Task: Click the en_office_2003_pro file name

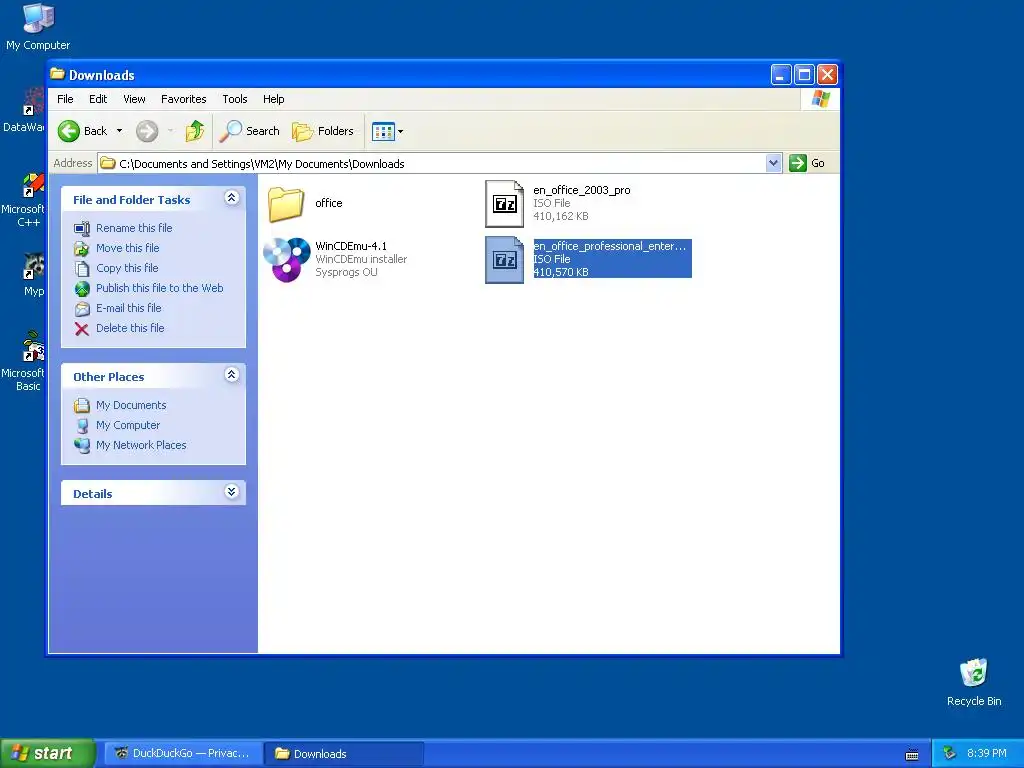Action: (x=581, y=190)
